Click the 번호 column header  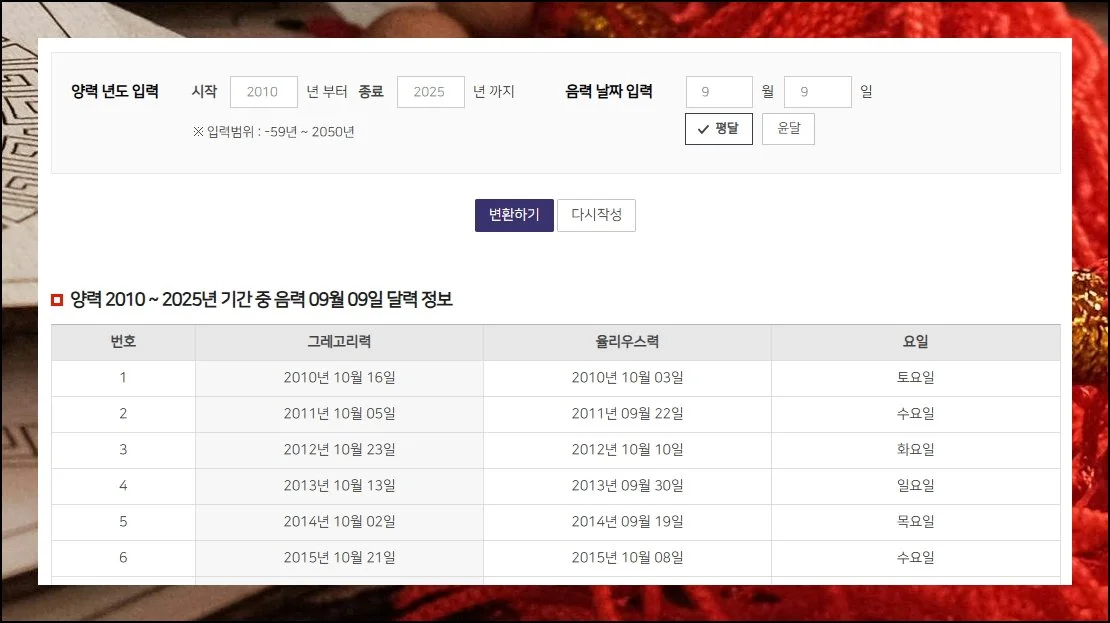pyautogui.click(x=123, y=342)
